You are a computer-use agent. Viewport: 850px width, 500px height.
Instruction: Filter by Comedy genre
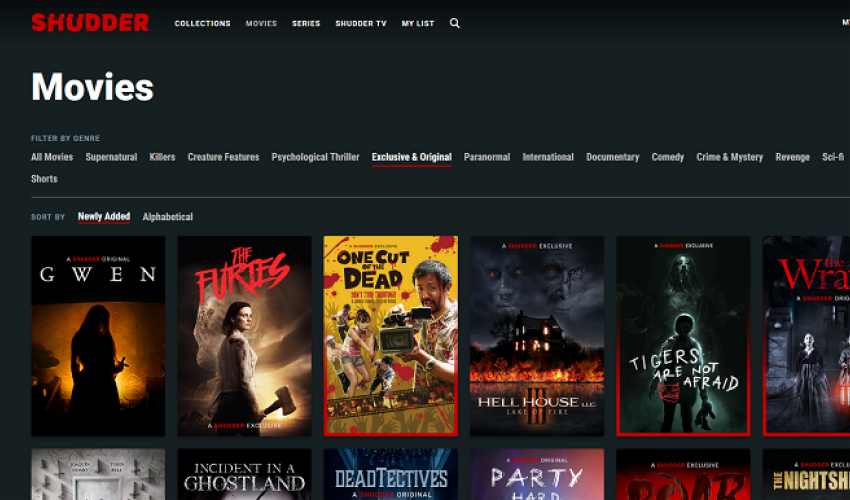(x=668, y=157)
